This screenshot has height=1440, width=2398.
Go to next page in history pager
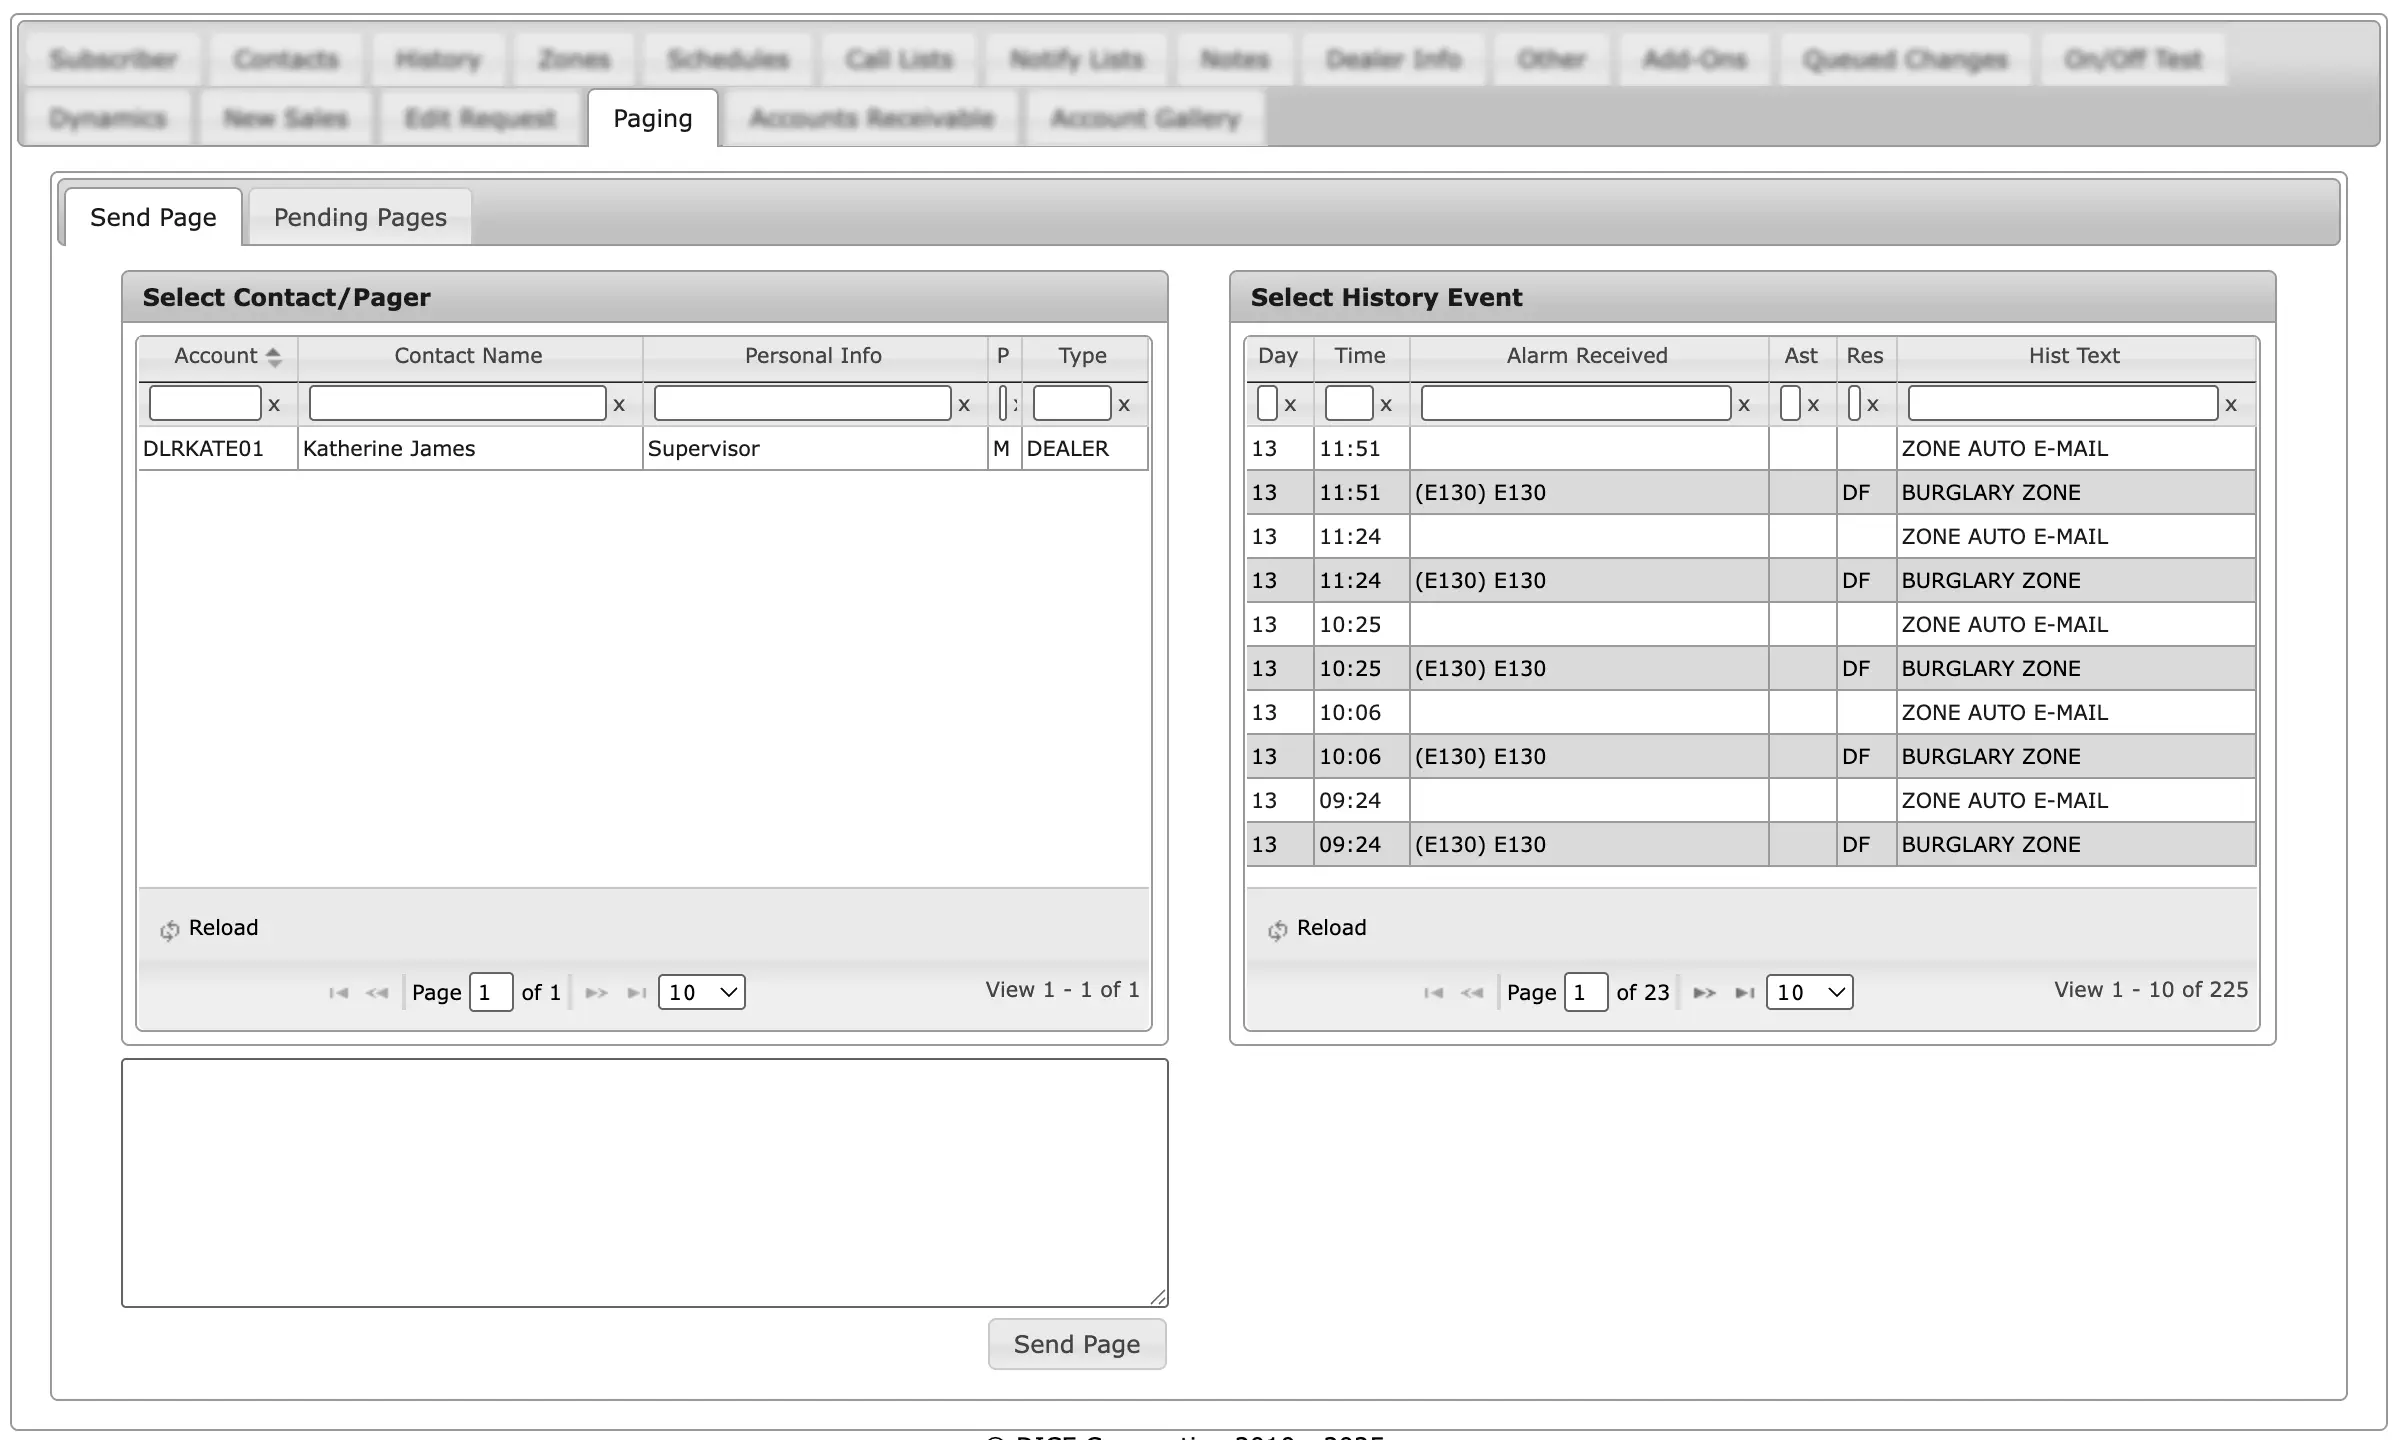(x=1704, y=993)
